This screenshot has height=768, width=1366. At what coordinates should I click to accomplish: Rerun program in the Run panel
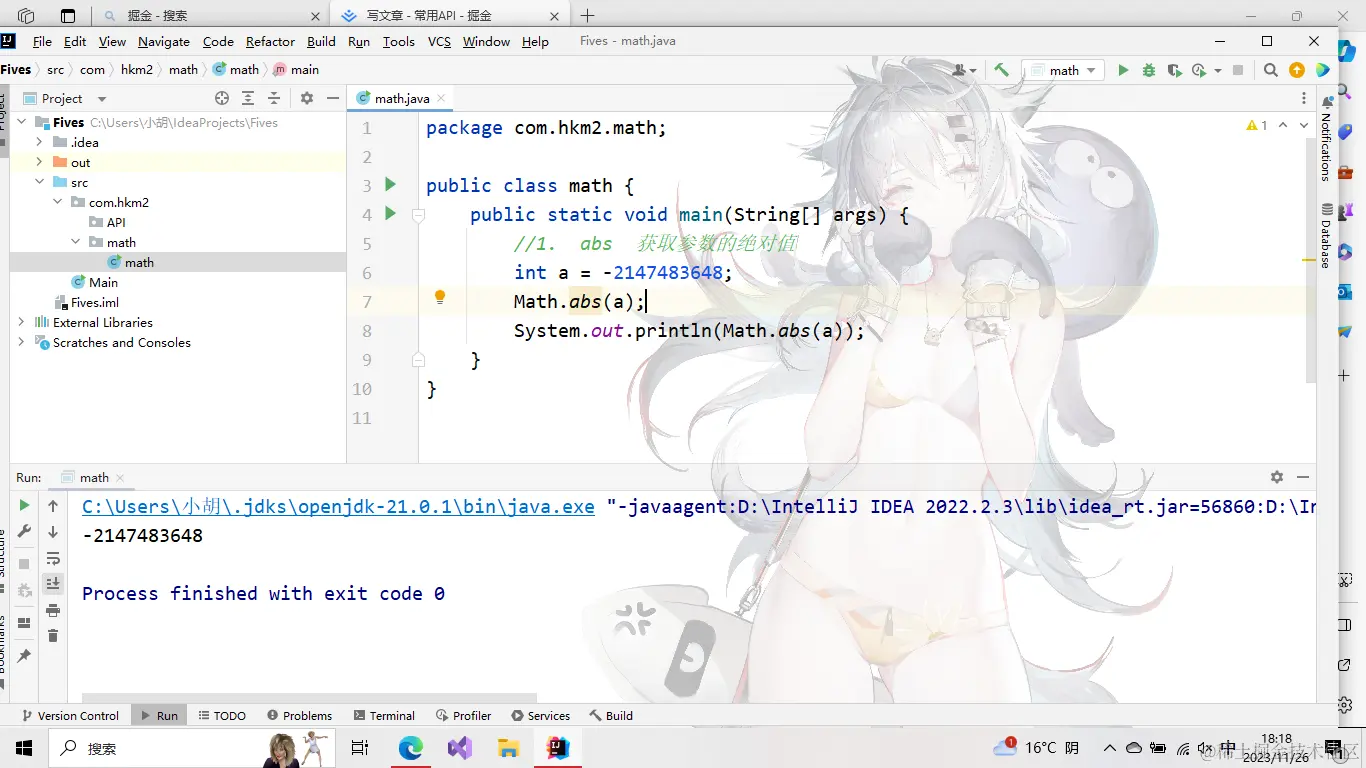(25, 506)
